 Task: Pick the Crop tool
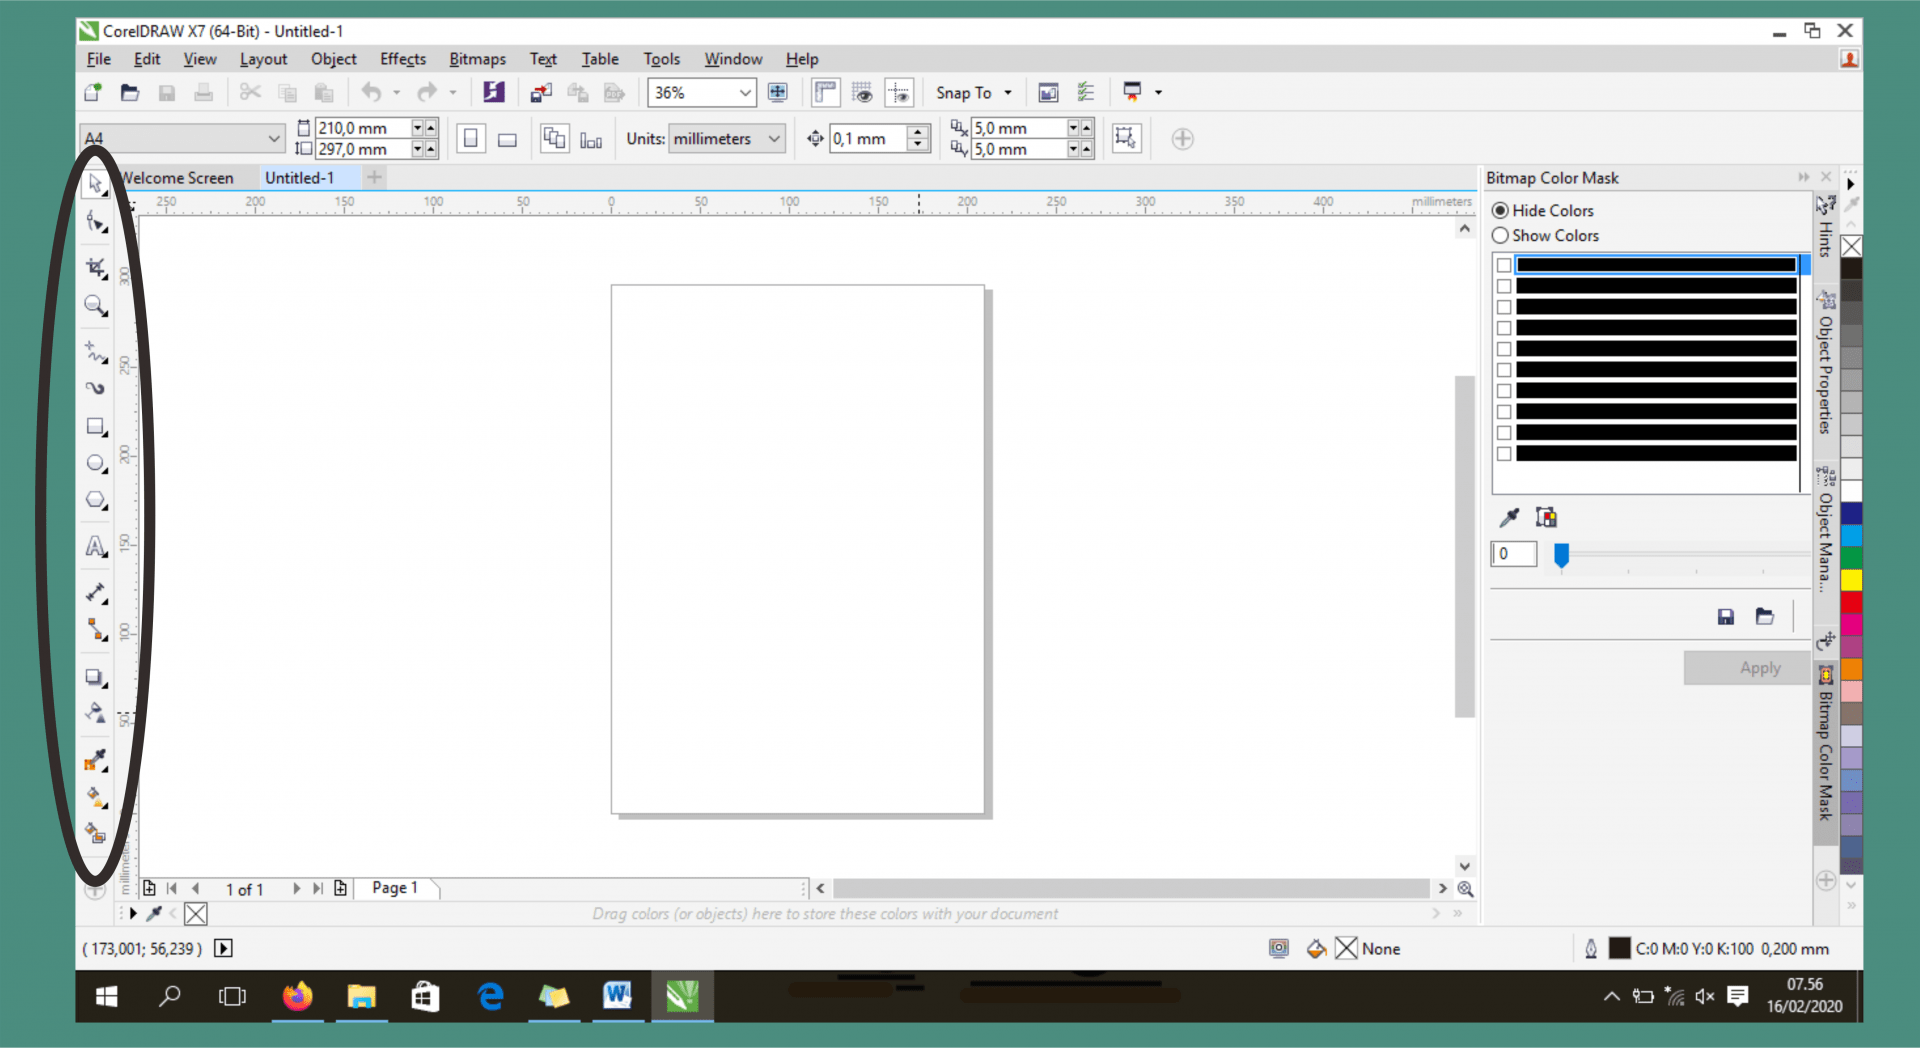pyautogui.click(x=95, y=267)
